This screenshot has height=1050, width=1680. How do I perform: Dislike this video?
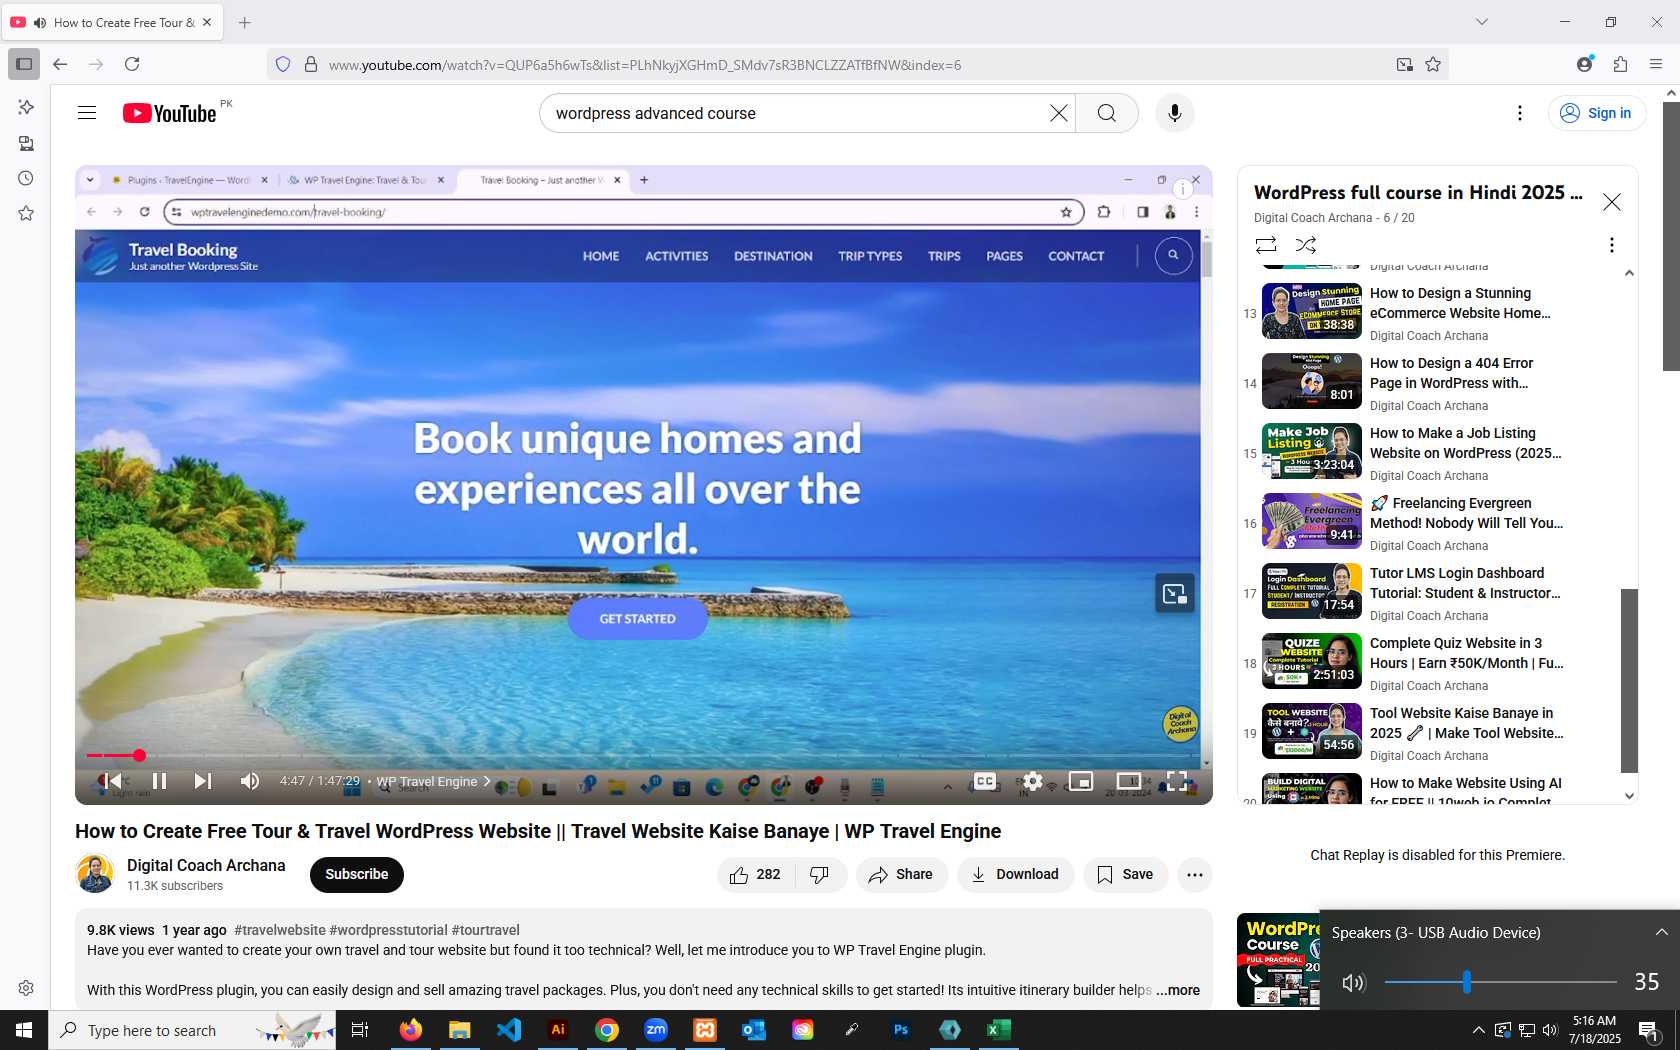820,874
